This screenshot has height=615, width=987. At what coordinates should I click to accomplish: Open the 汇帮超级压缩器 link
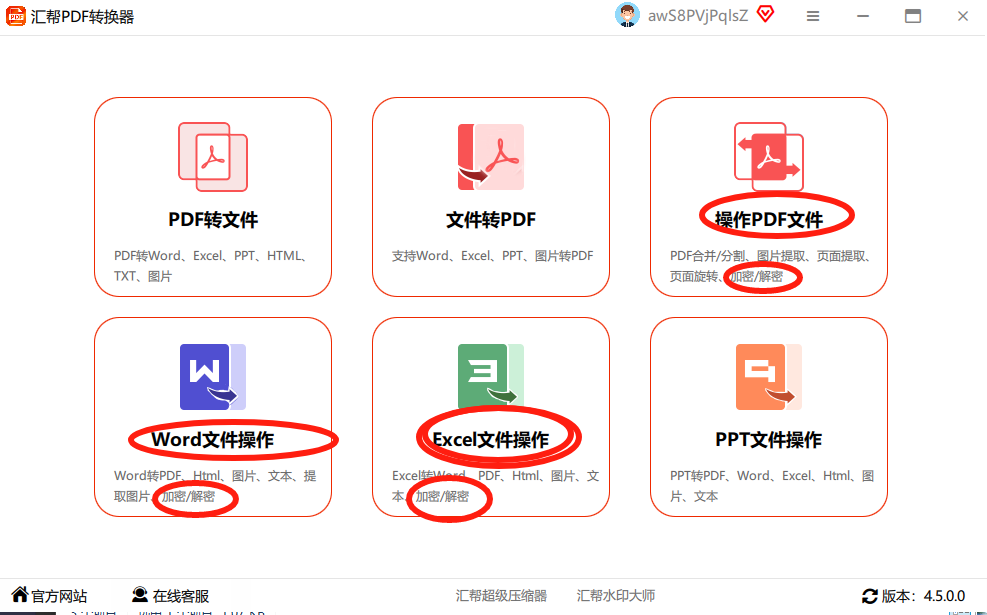pyautogui.click(x=501, y=595)
